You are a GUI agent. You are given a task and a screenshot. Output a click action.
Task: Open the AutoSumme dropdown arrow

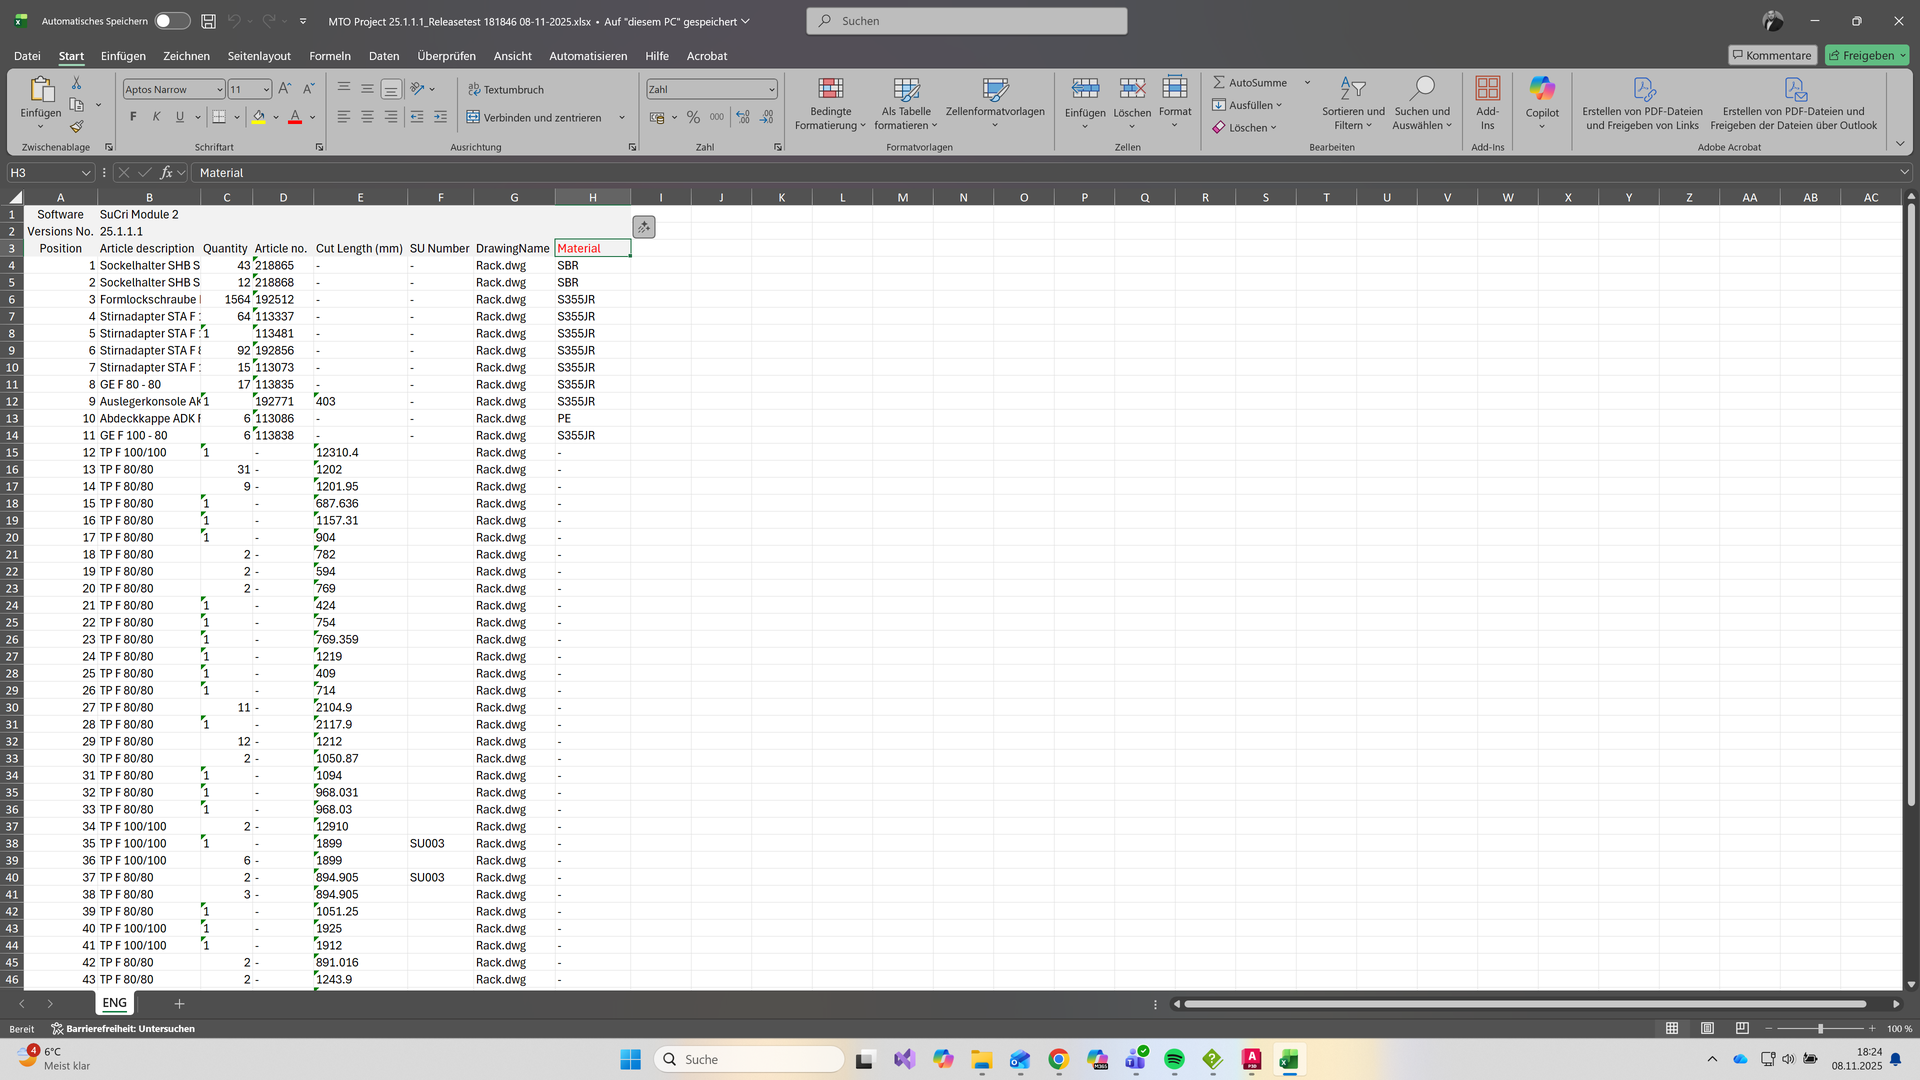coord(1307,83)
